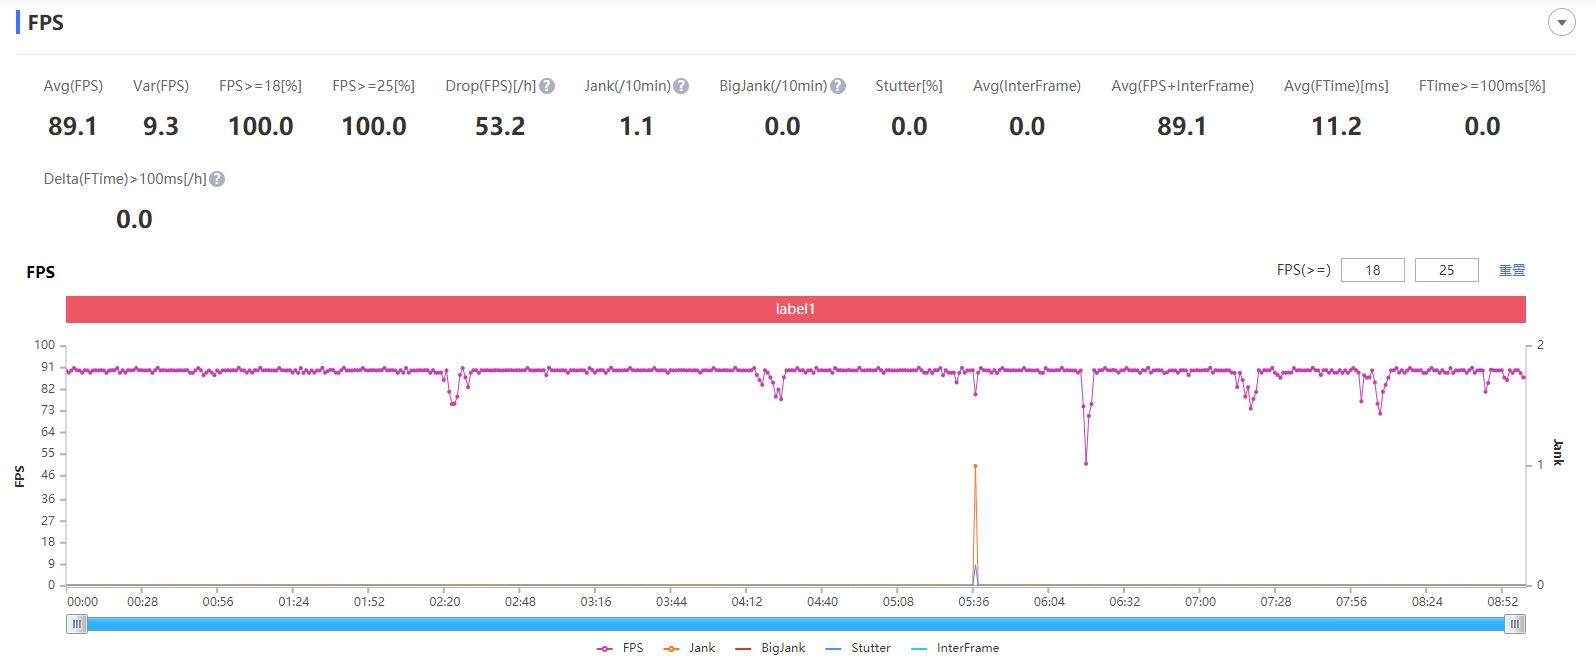Select the Avg(FTime)[ms] value 11.2

1336,126
